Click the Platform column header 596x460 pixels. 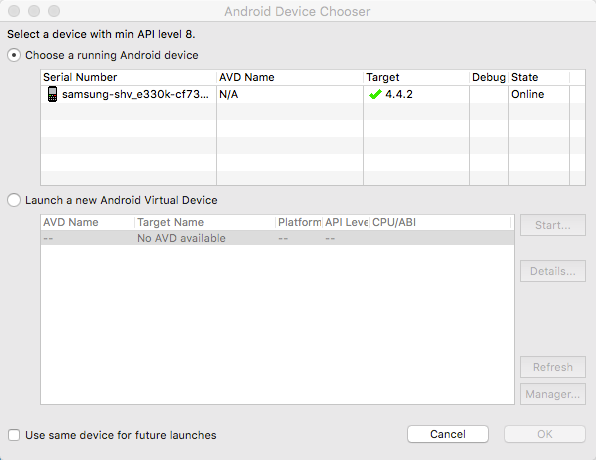(x=299, y=222)
